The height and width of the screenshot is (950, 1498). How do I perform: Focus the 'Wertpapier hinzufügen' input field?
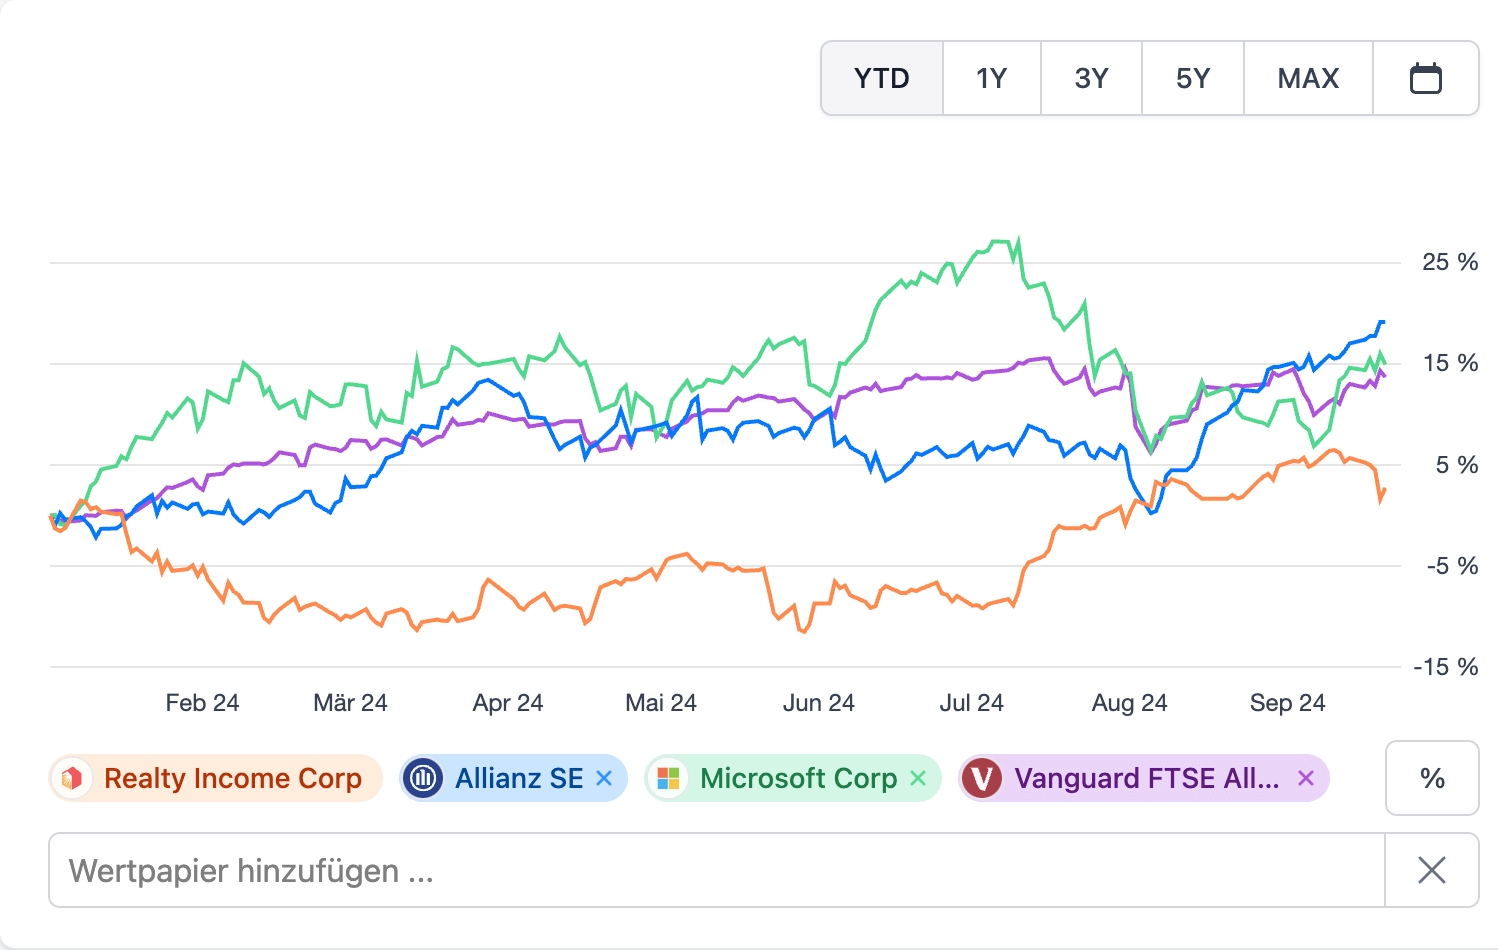(716, 870)
